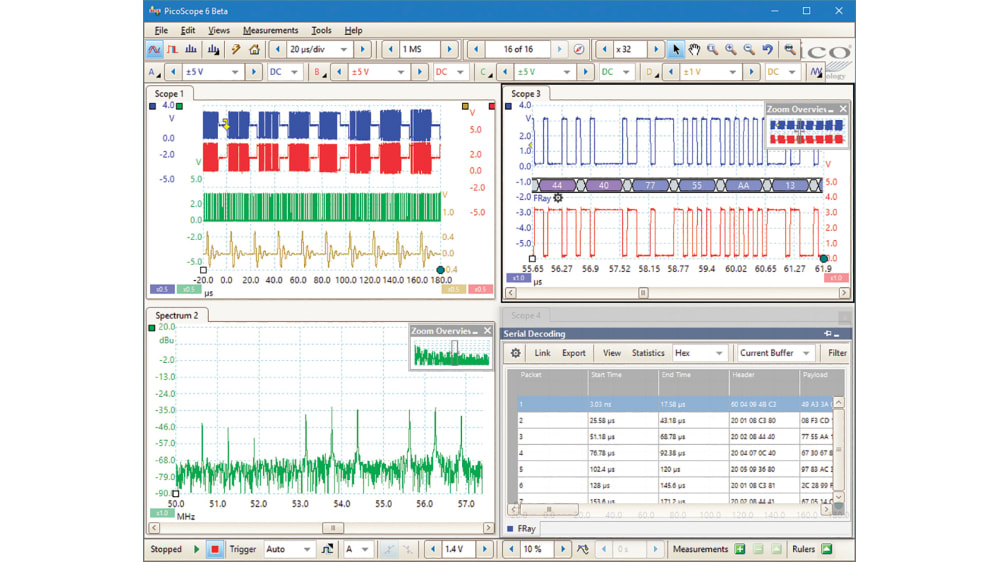
Task: Open the Channel C options button
Action: pyautogui.click(x=486, y=72)
